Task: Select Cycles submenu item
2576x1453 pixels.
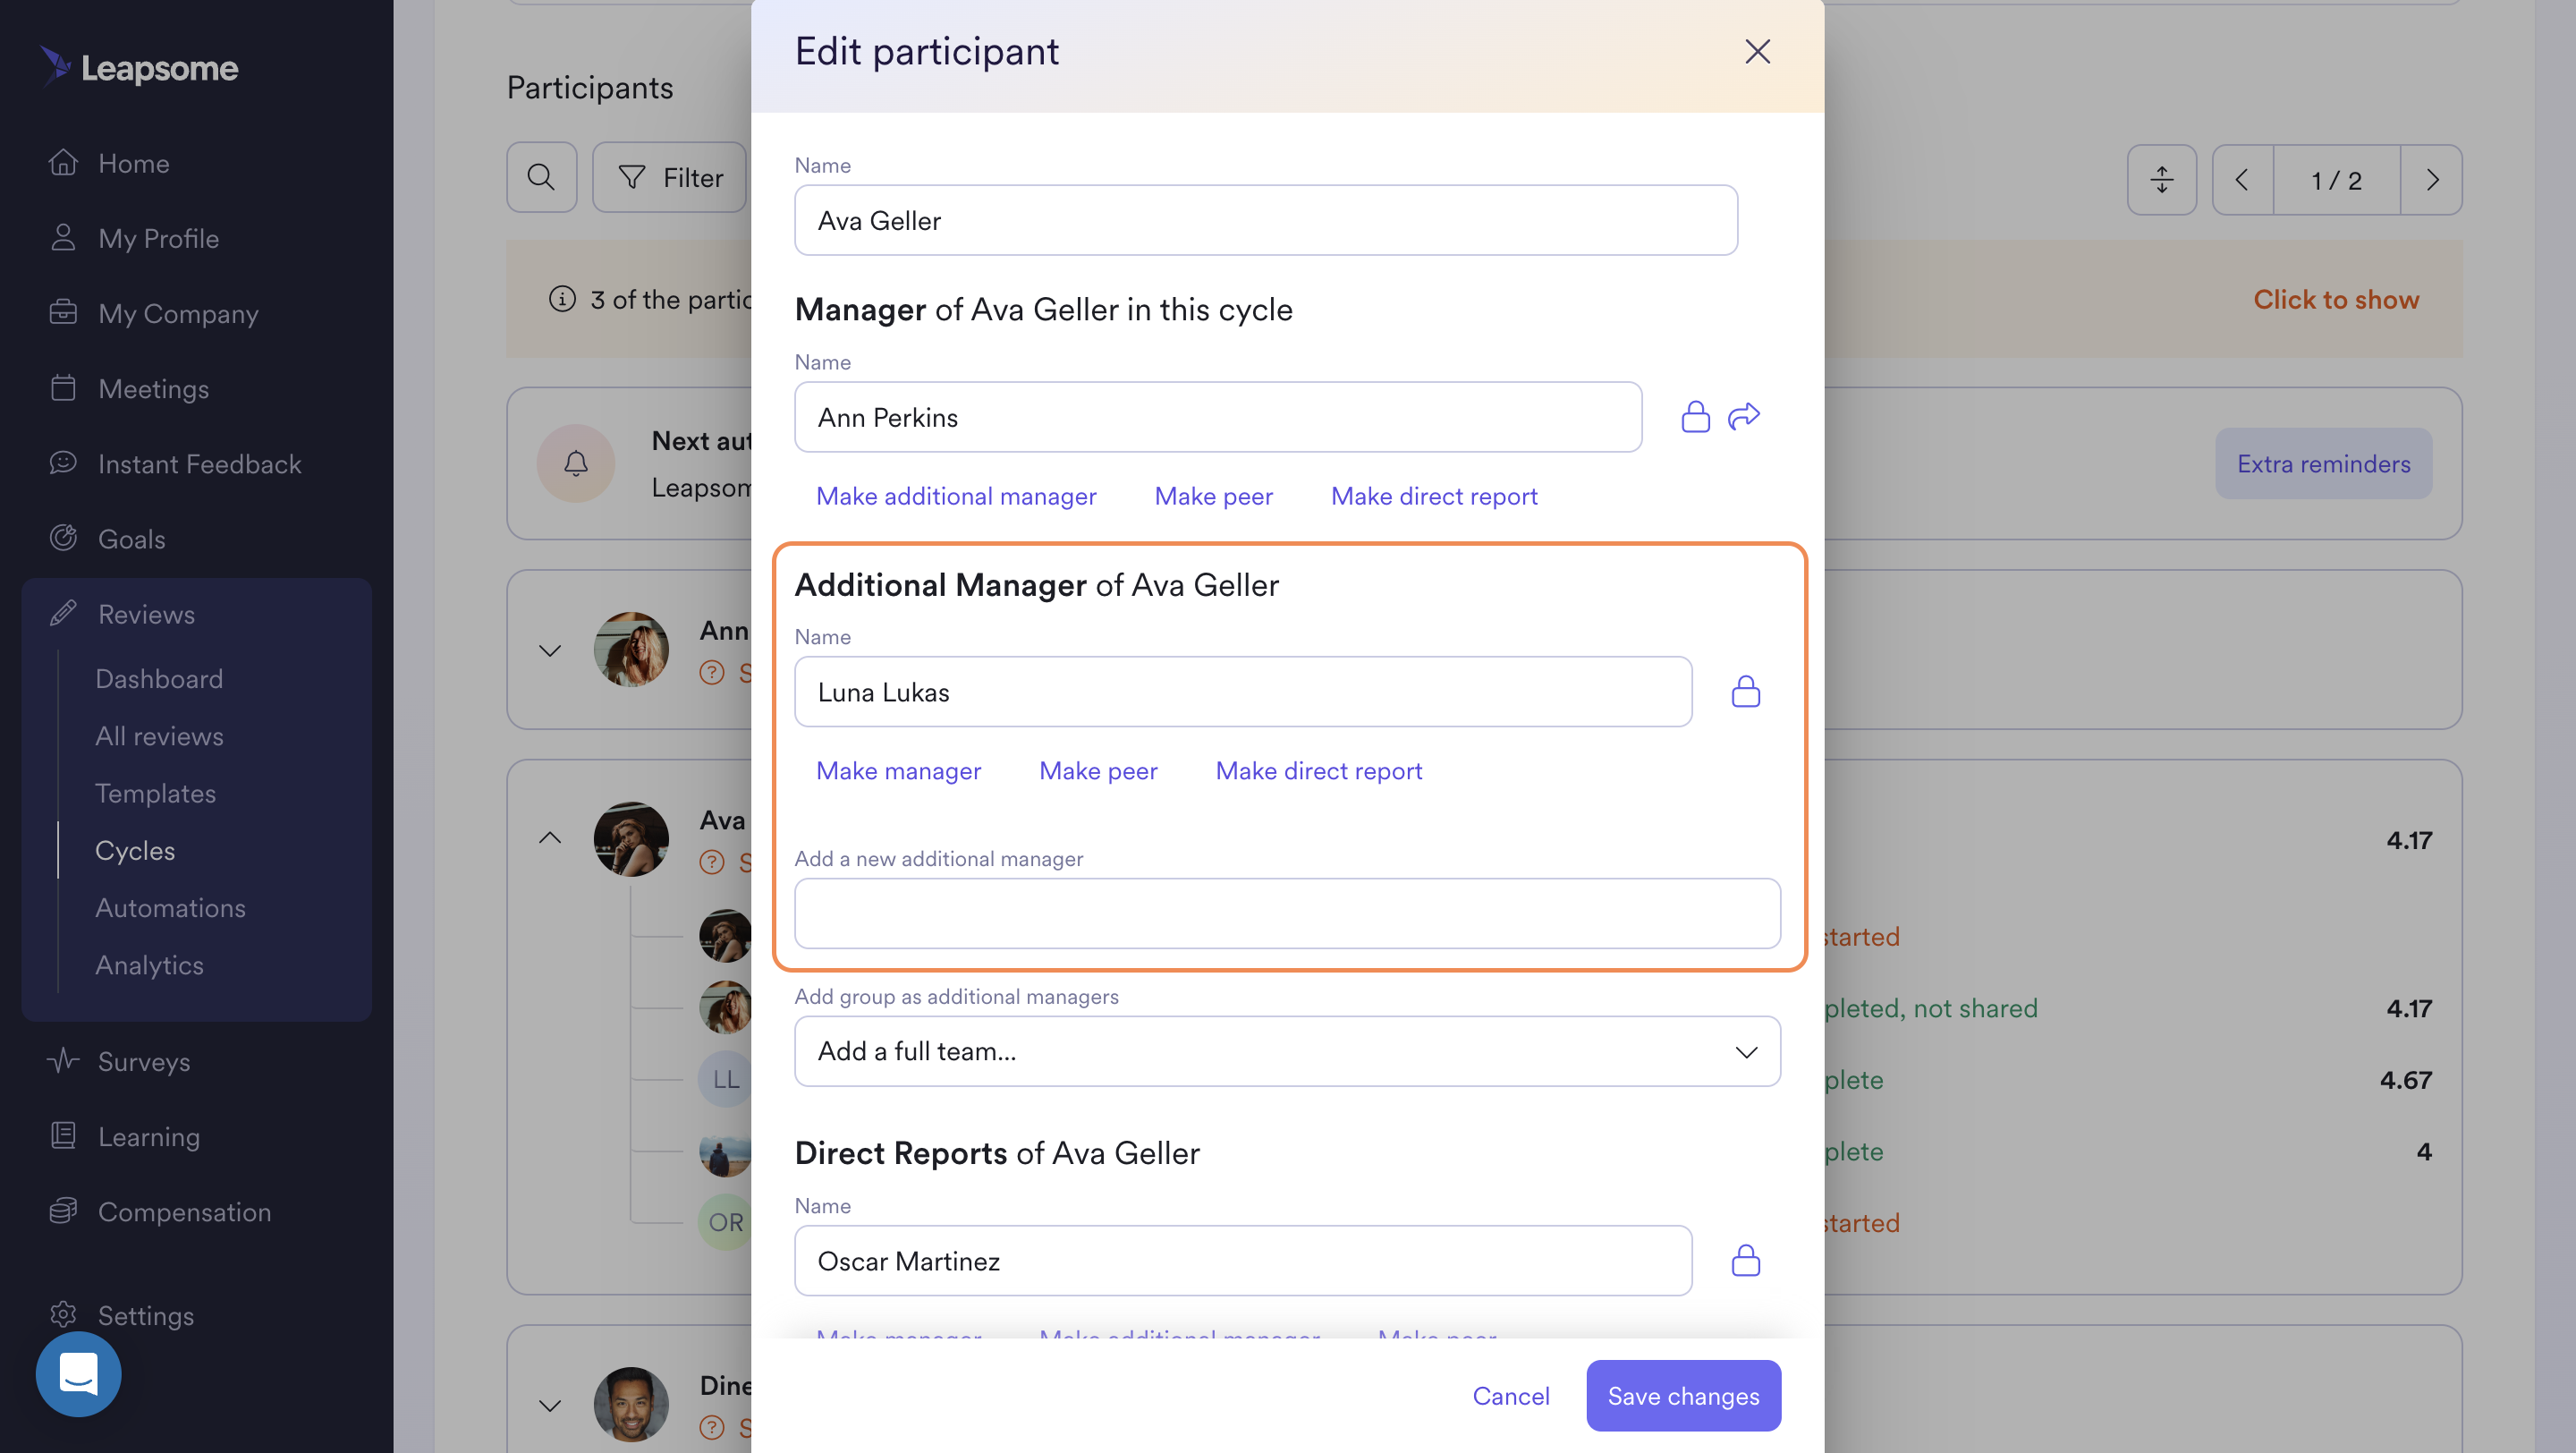Action: tap(134, 849)
